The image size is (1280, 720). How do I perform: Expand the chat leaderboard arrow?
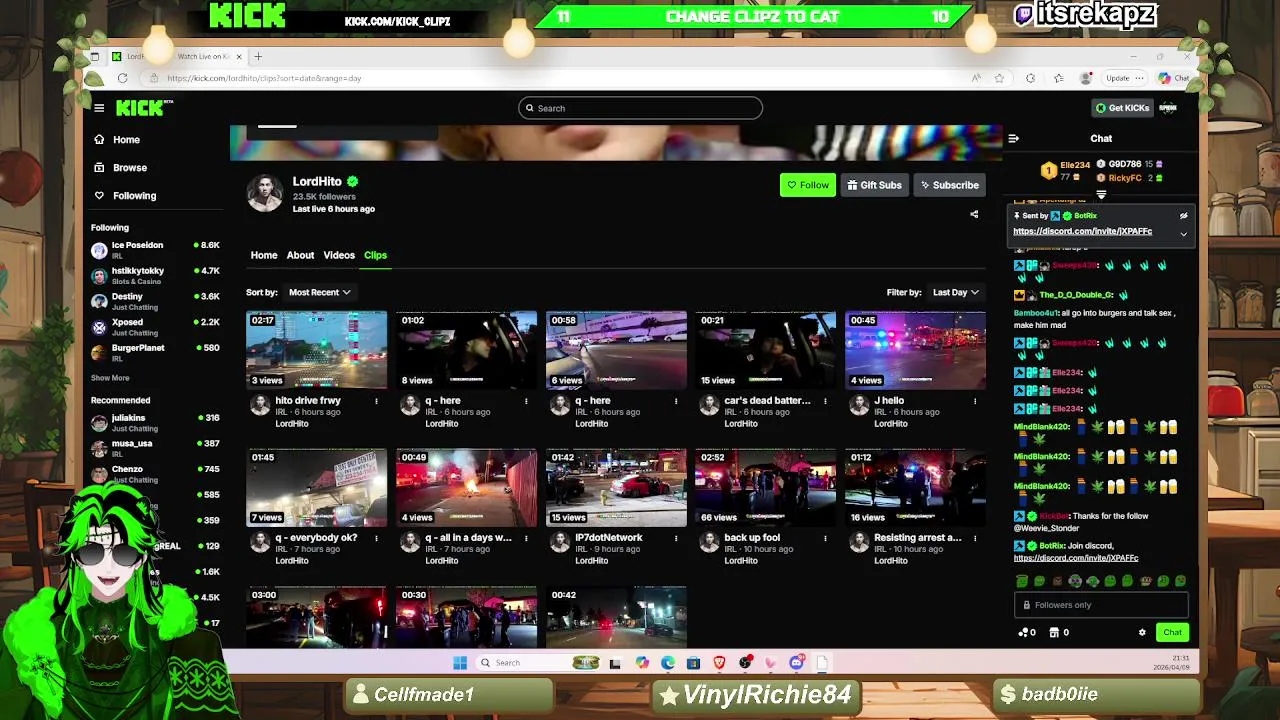tap(1101, 195)
